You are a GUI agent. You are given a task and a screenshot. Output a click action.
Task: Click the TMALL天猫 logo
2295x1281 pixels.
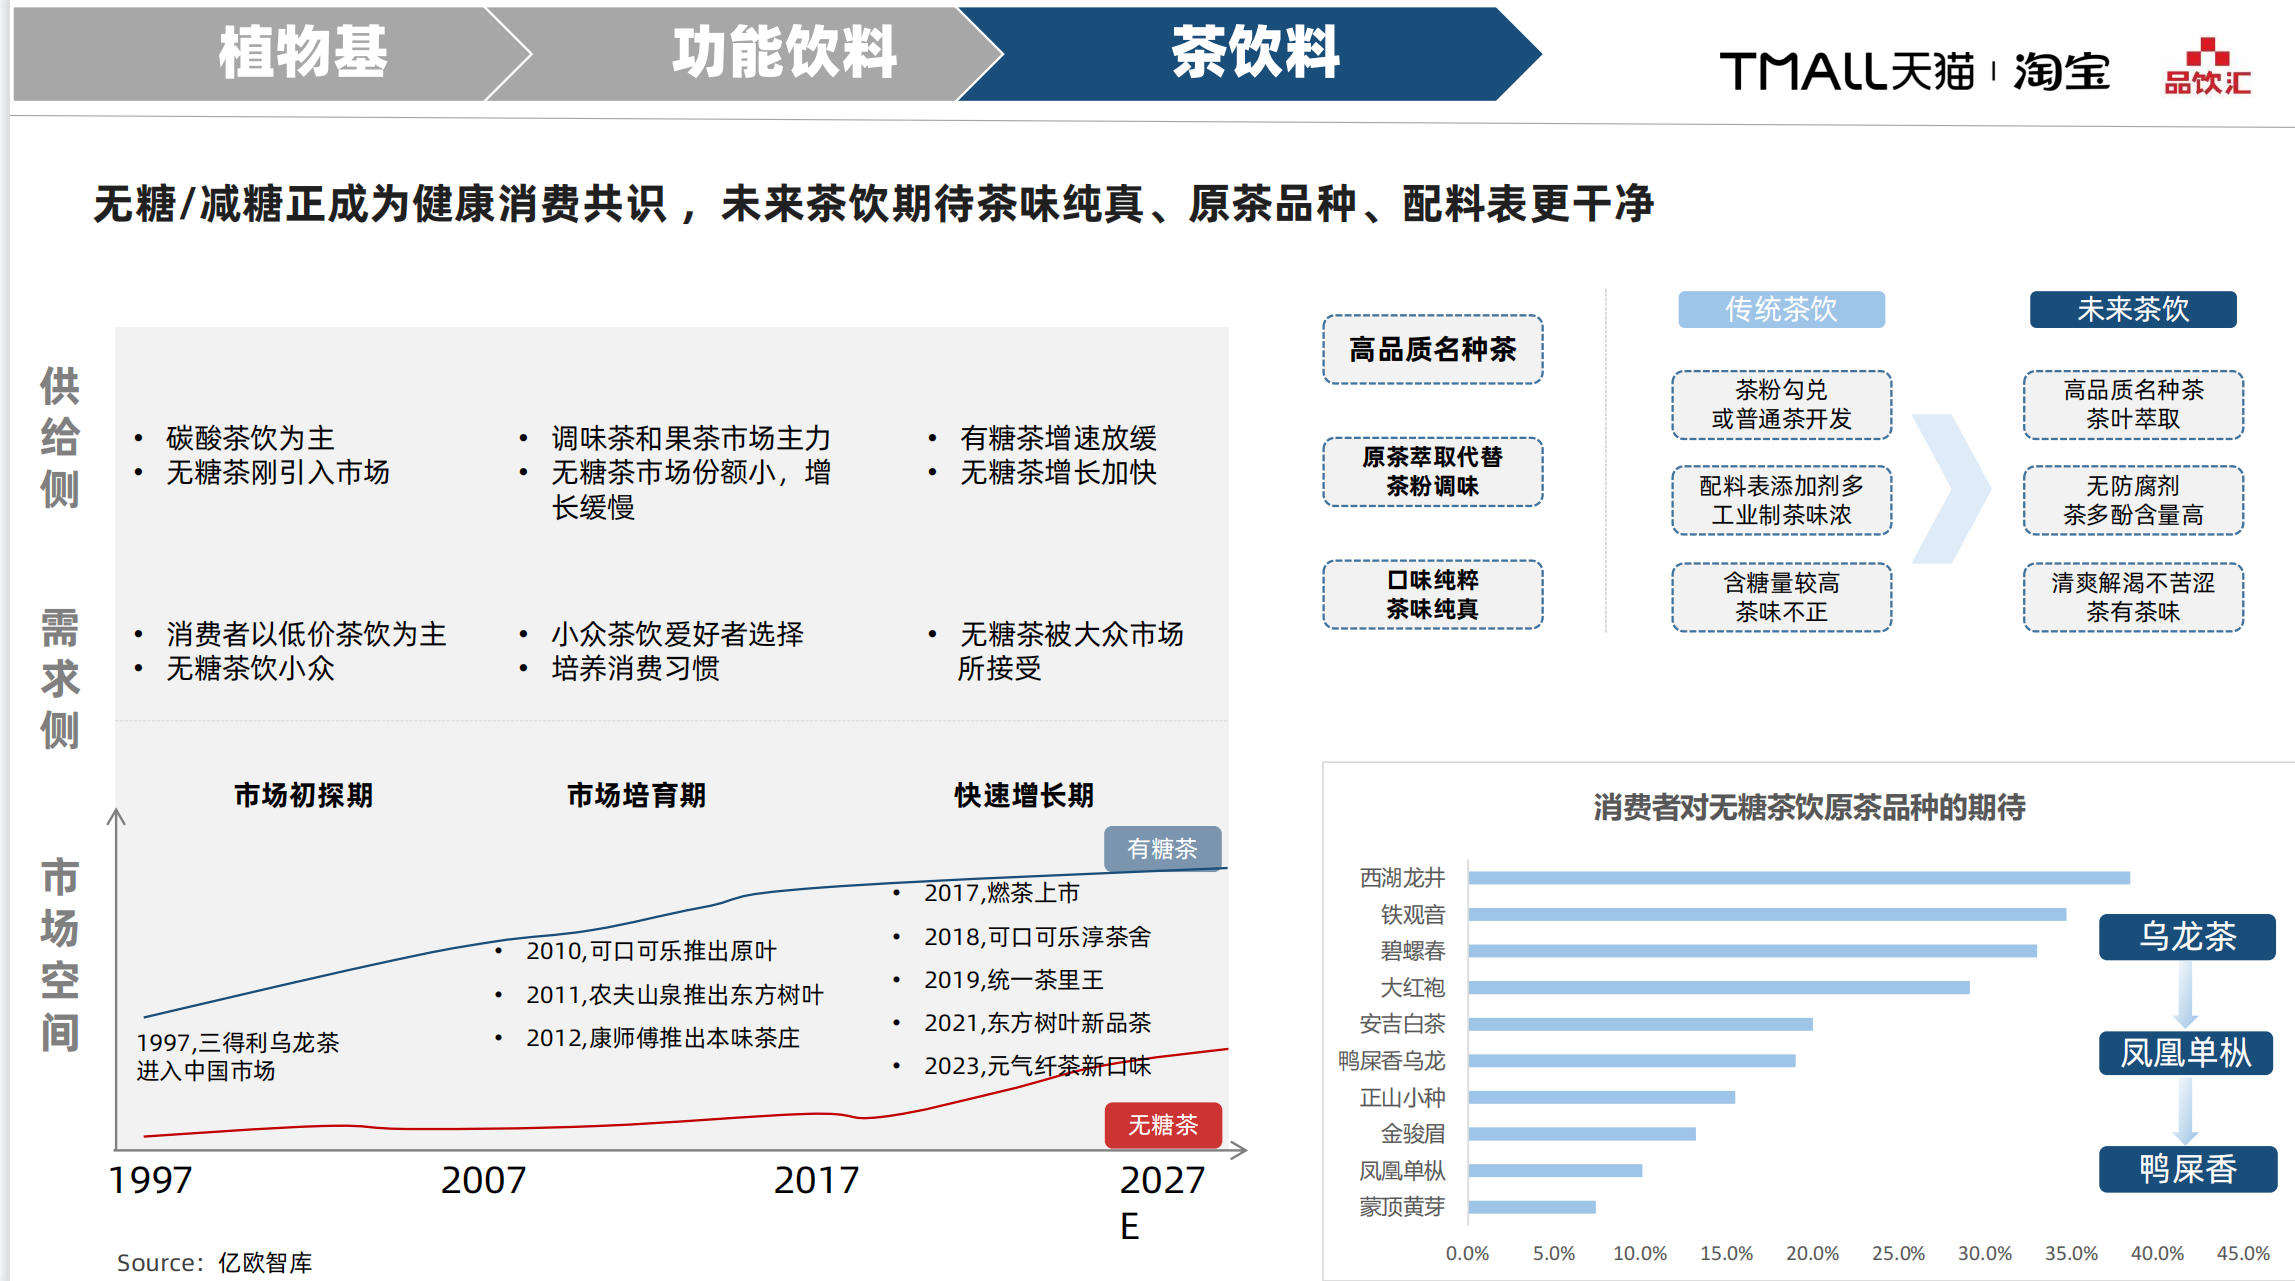point(1847,71)
